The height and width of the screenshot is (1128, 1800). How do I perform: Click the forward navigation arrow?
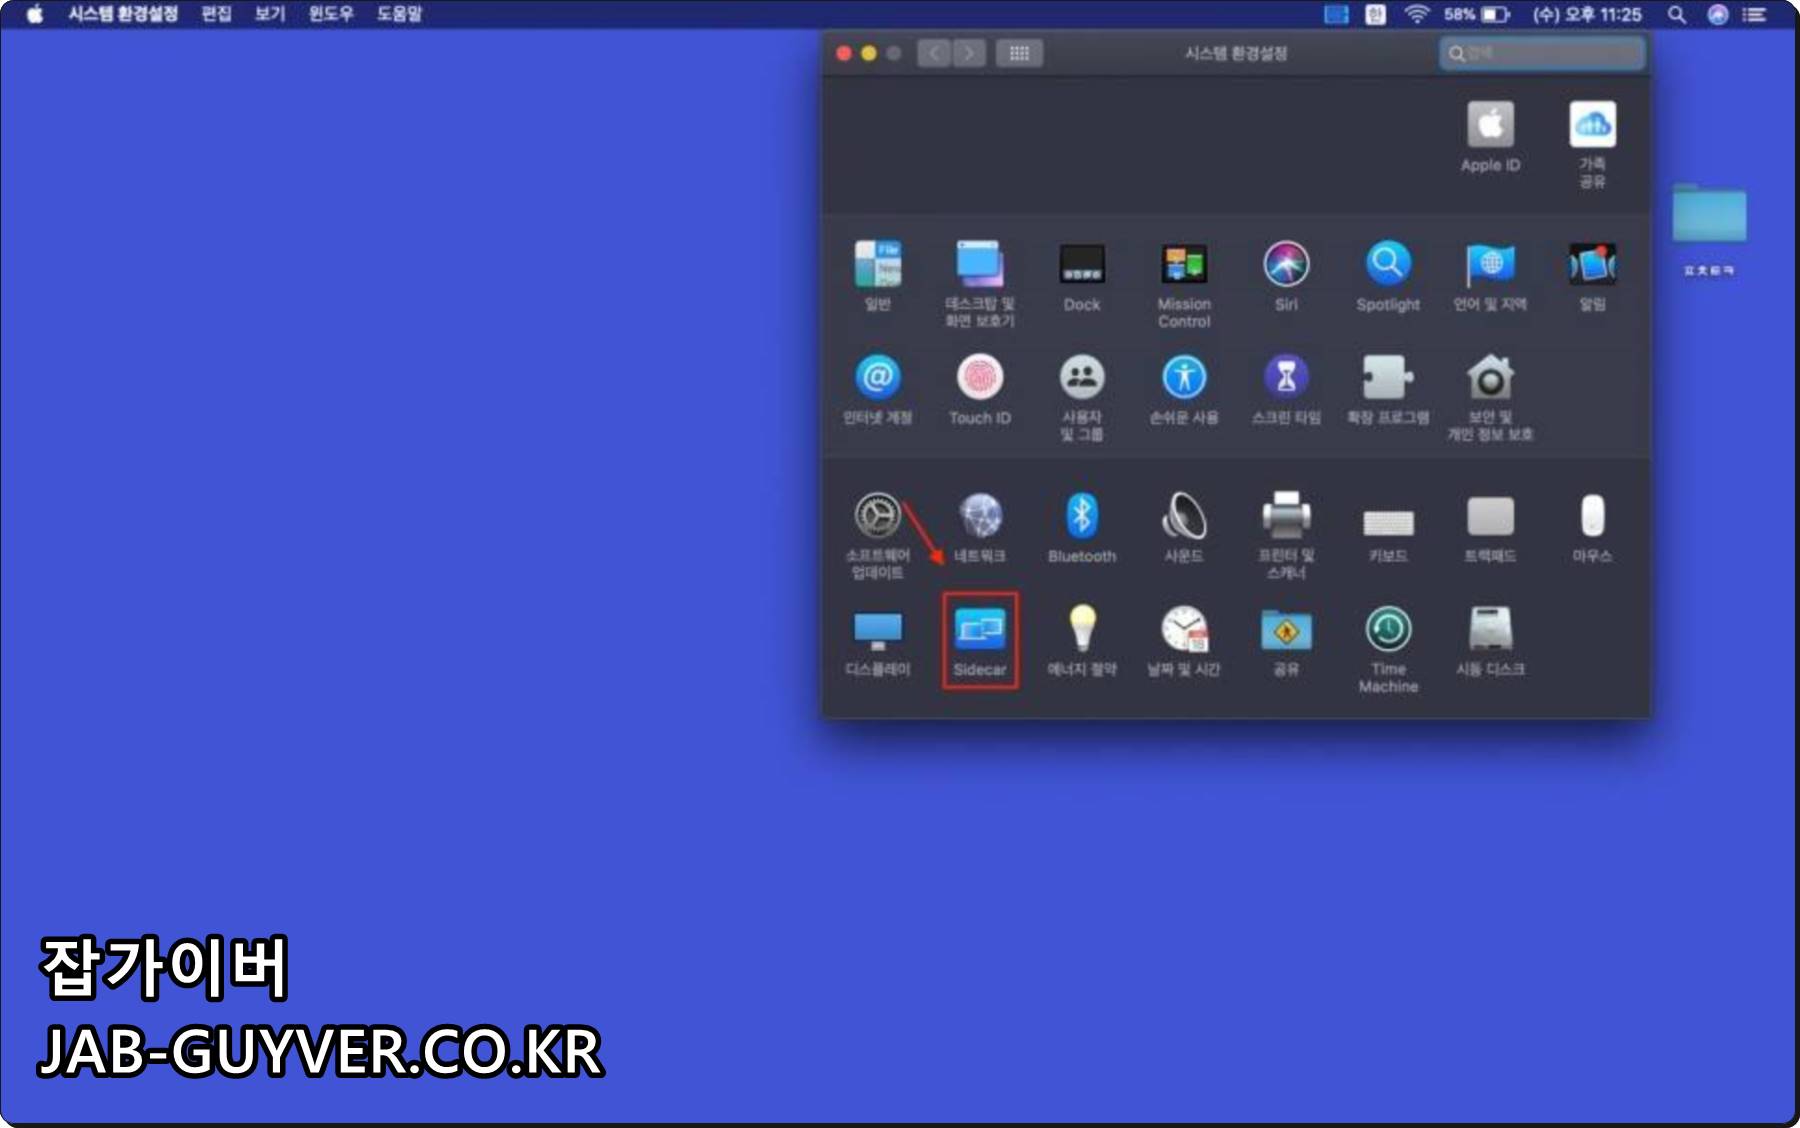coord(969,53)
